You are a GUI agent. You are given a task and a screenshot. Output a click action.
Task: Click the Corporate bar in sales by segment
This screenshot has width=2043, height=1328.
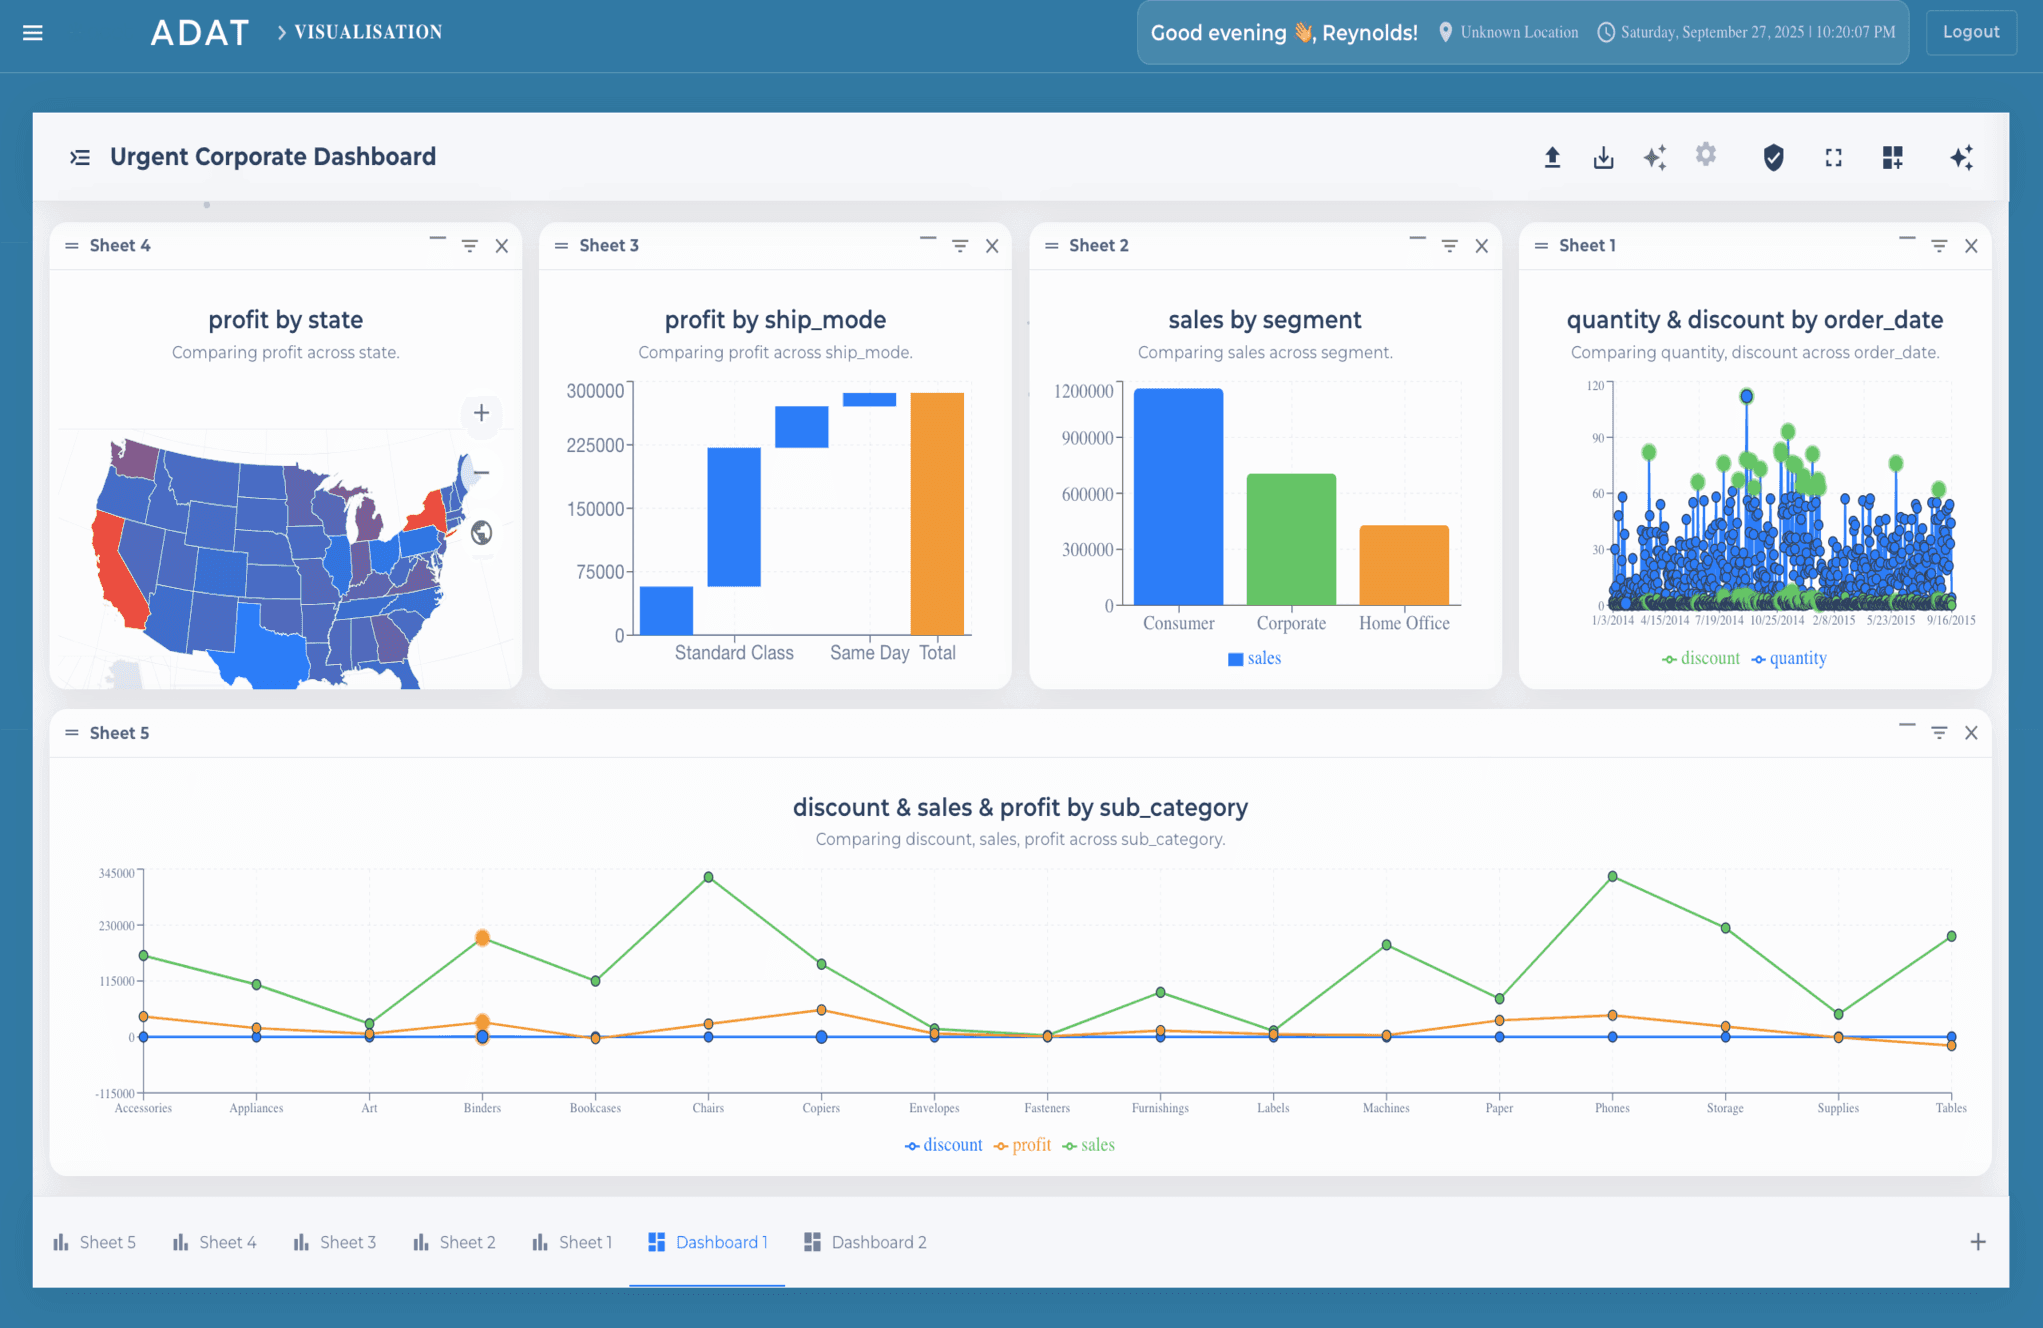(1291, 539)
